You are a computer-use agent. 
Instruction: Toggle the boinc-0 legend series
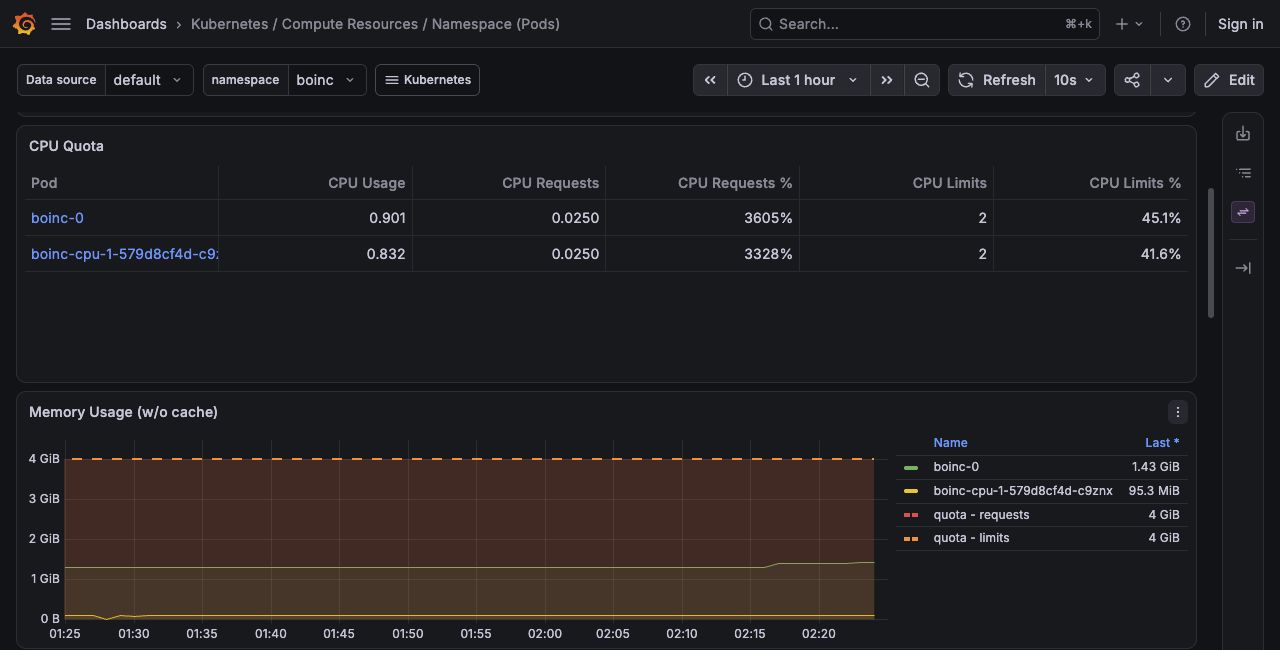956,467
